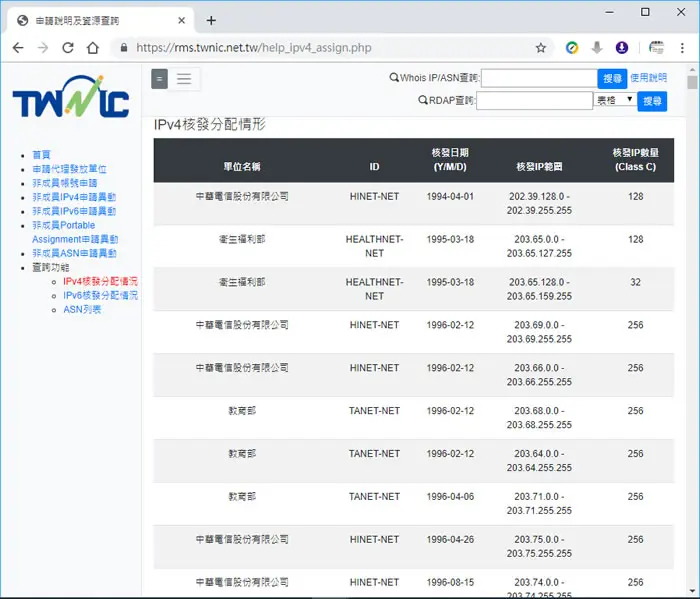Open the purple download extension icon
Image resolution: width=700 pixels, height=599 pixels.
coord(622,48)
